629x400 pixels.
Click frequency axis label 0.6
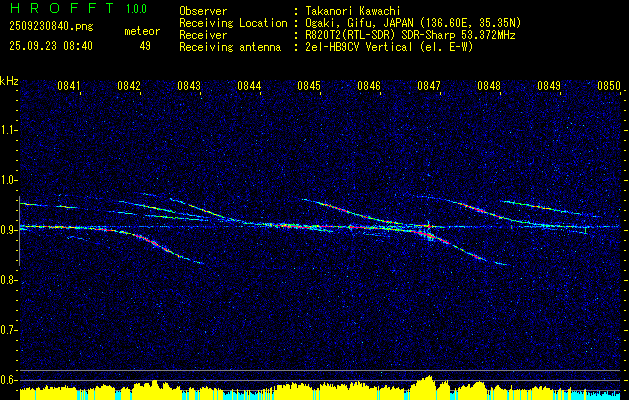(x=9, y=380)
